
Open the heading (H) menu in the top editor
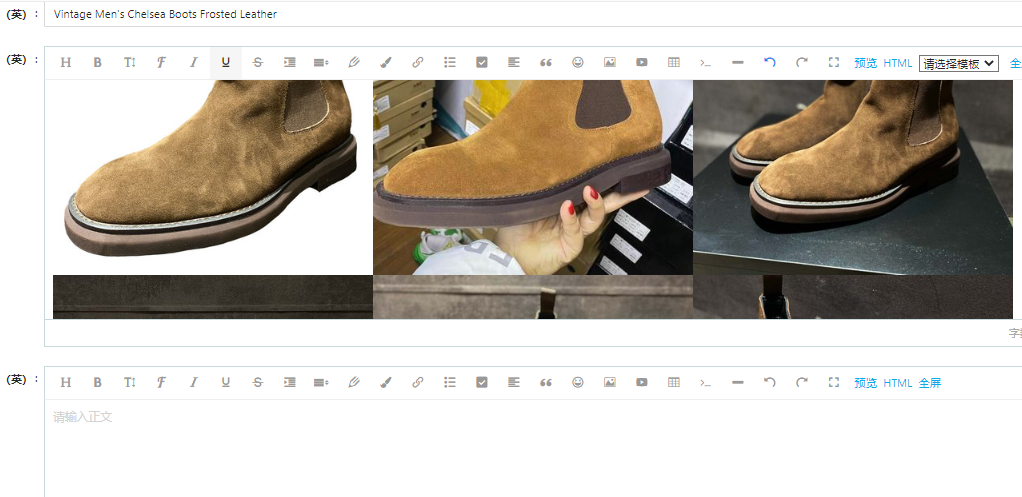pyautogui.click(x=66, y=62)
